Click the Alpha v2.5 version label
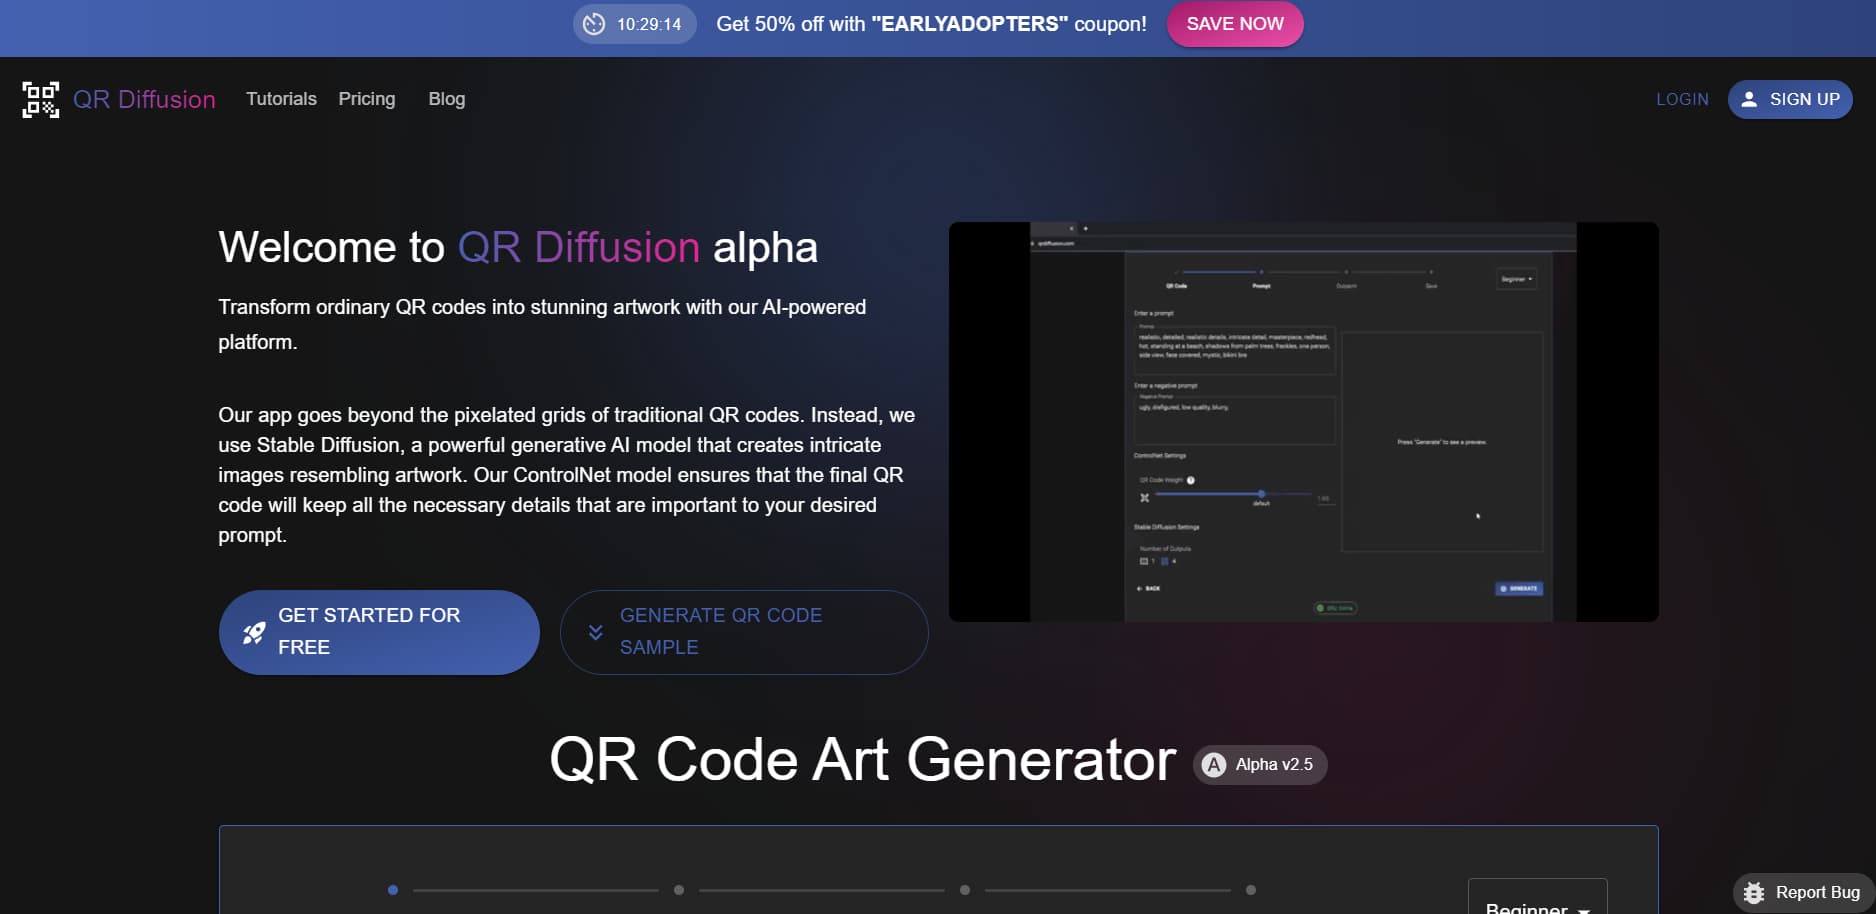Image resolution: width=1876 pixels, height=914 pixels. (1274, 765)
